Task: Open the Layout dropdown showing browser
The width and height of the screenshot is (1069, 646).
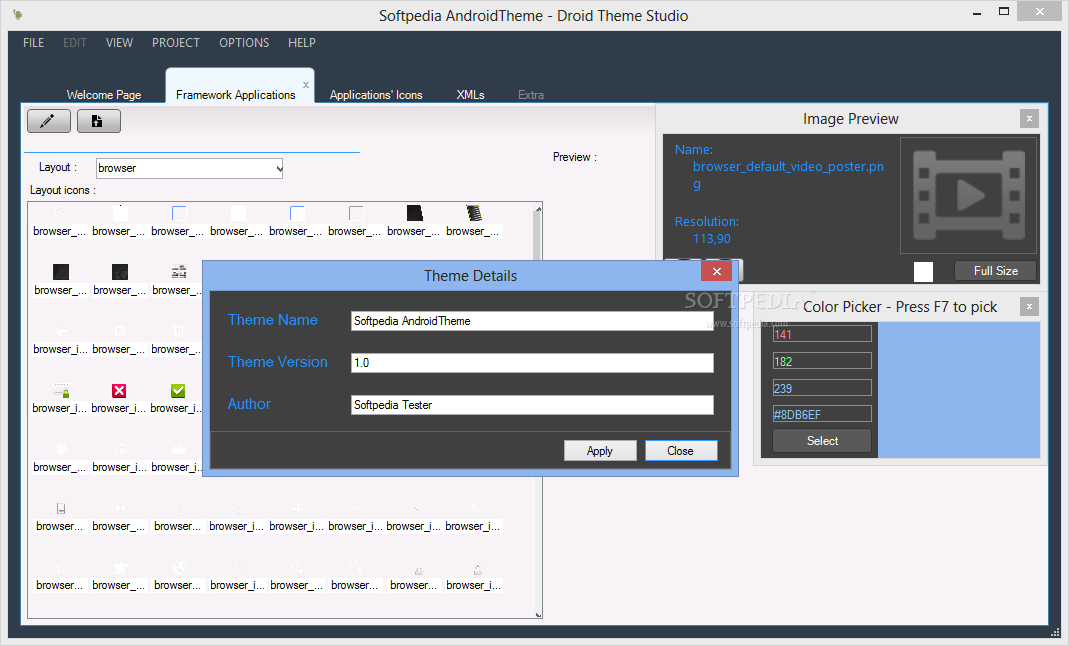Action: [190, 168]
